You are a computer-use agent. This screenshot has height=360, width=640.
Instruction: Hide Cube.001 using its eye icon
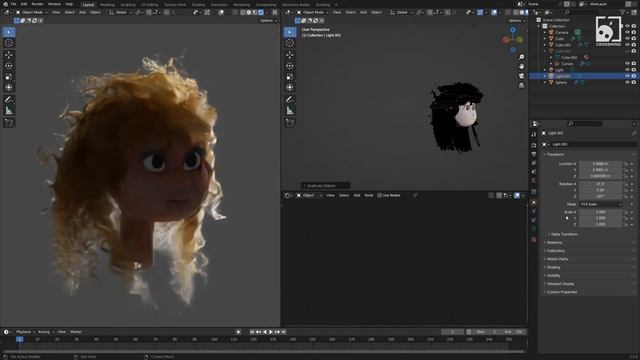(627, 45)
